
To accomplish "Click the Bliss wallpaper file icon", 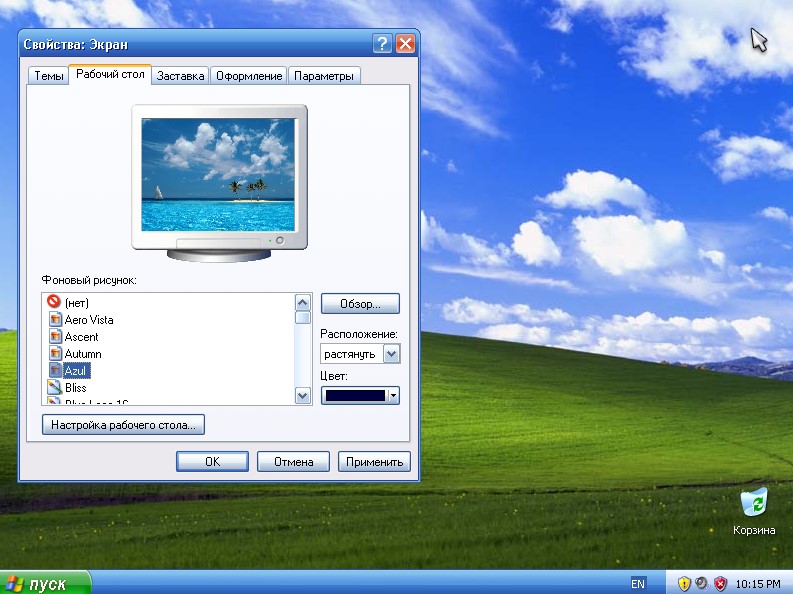I will (55, 388).
